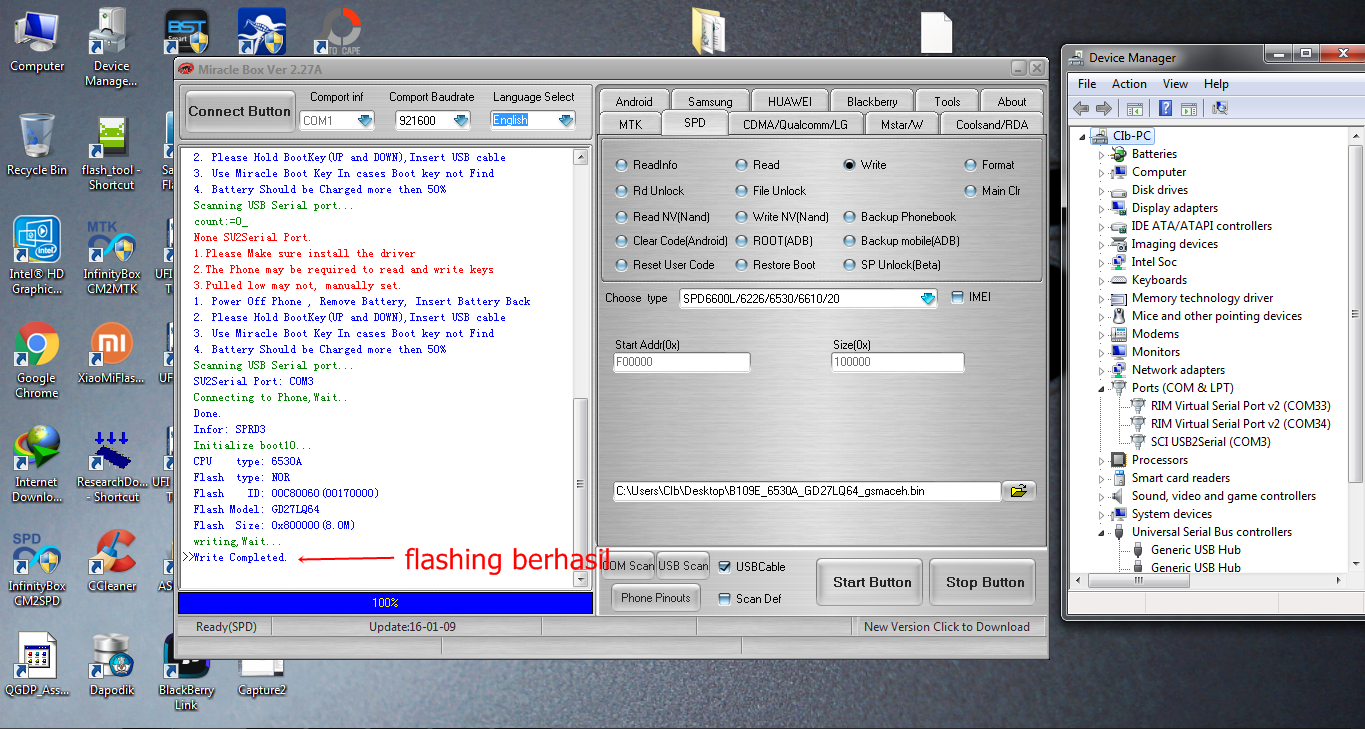Launch the flash_tool shortcut
Screen dimensions: 1365x729
pyautogui.click(x=111, y=153)
